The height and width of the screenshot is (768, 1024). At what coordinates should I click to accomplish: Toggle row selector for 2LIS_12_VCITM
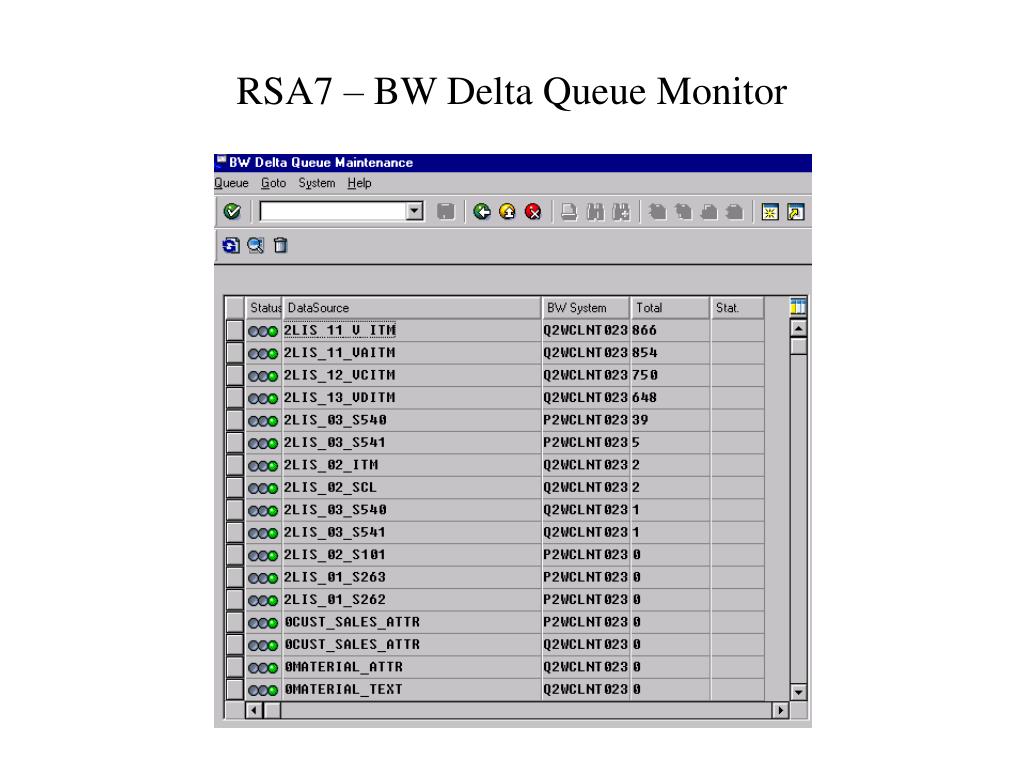[x=234, y=376]
